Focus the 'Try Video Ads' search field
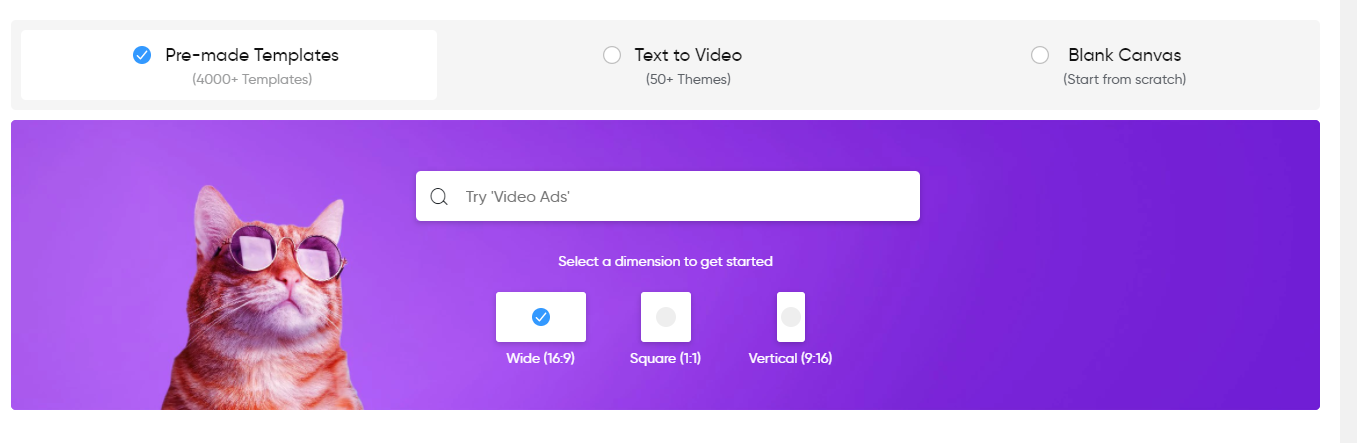Screen dimensions: 1357x443 (x=668, y=196)
